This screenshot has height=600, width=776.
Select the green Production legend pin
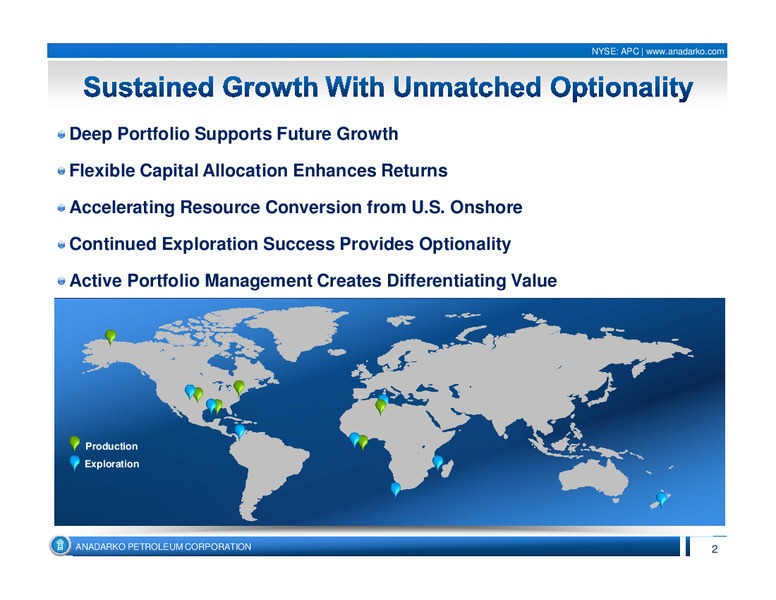coord(75,444)
